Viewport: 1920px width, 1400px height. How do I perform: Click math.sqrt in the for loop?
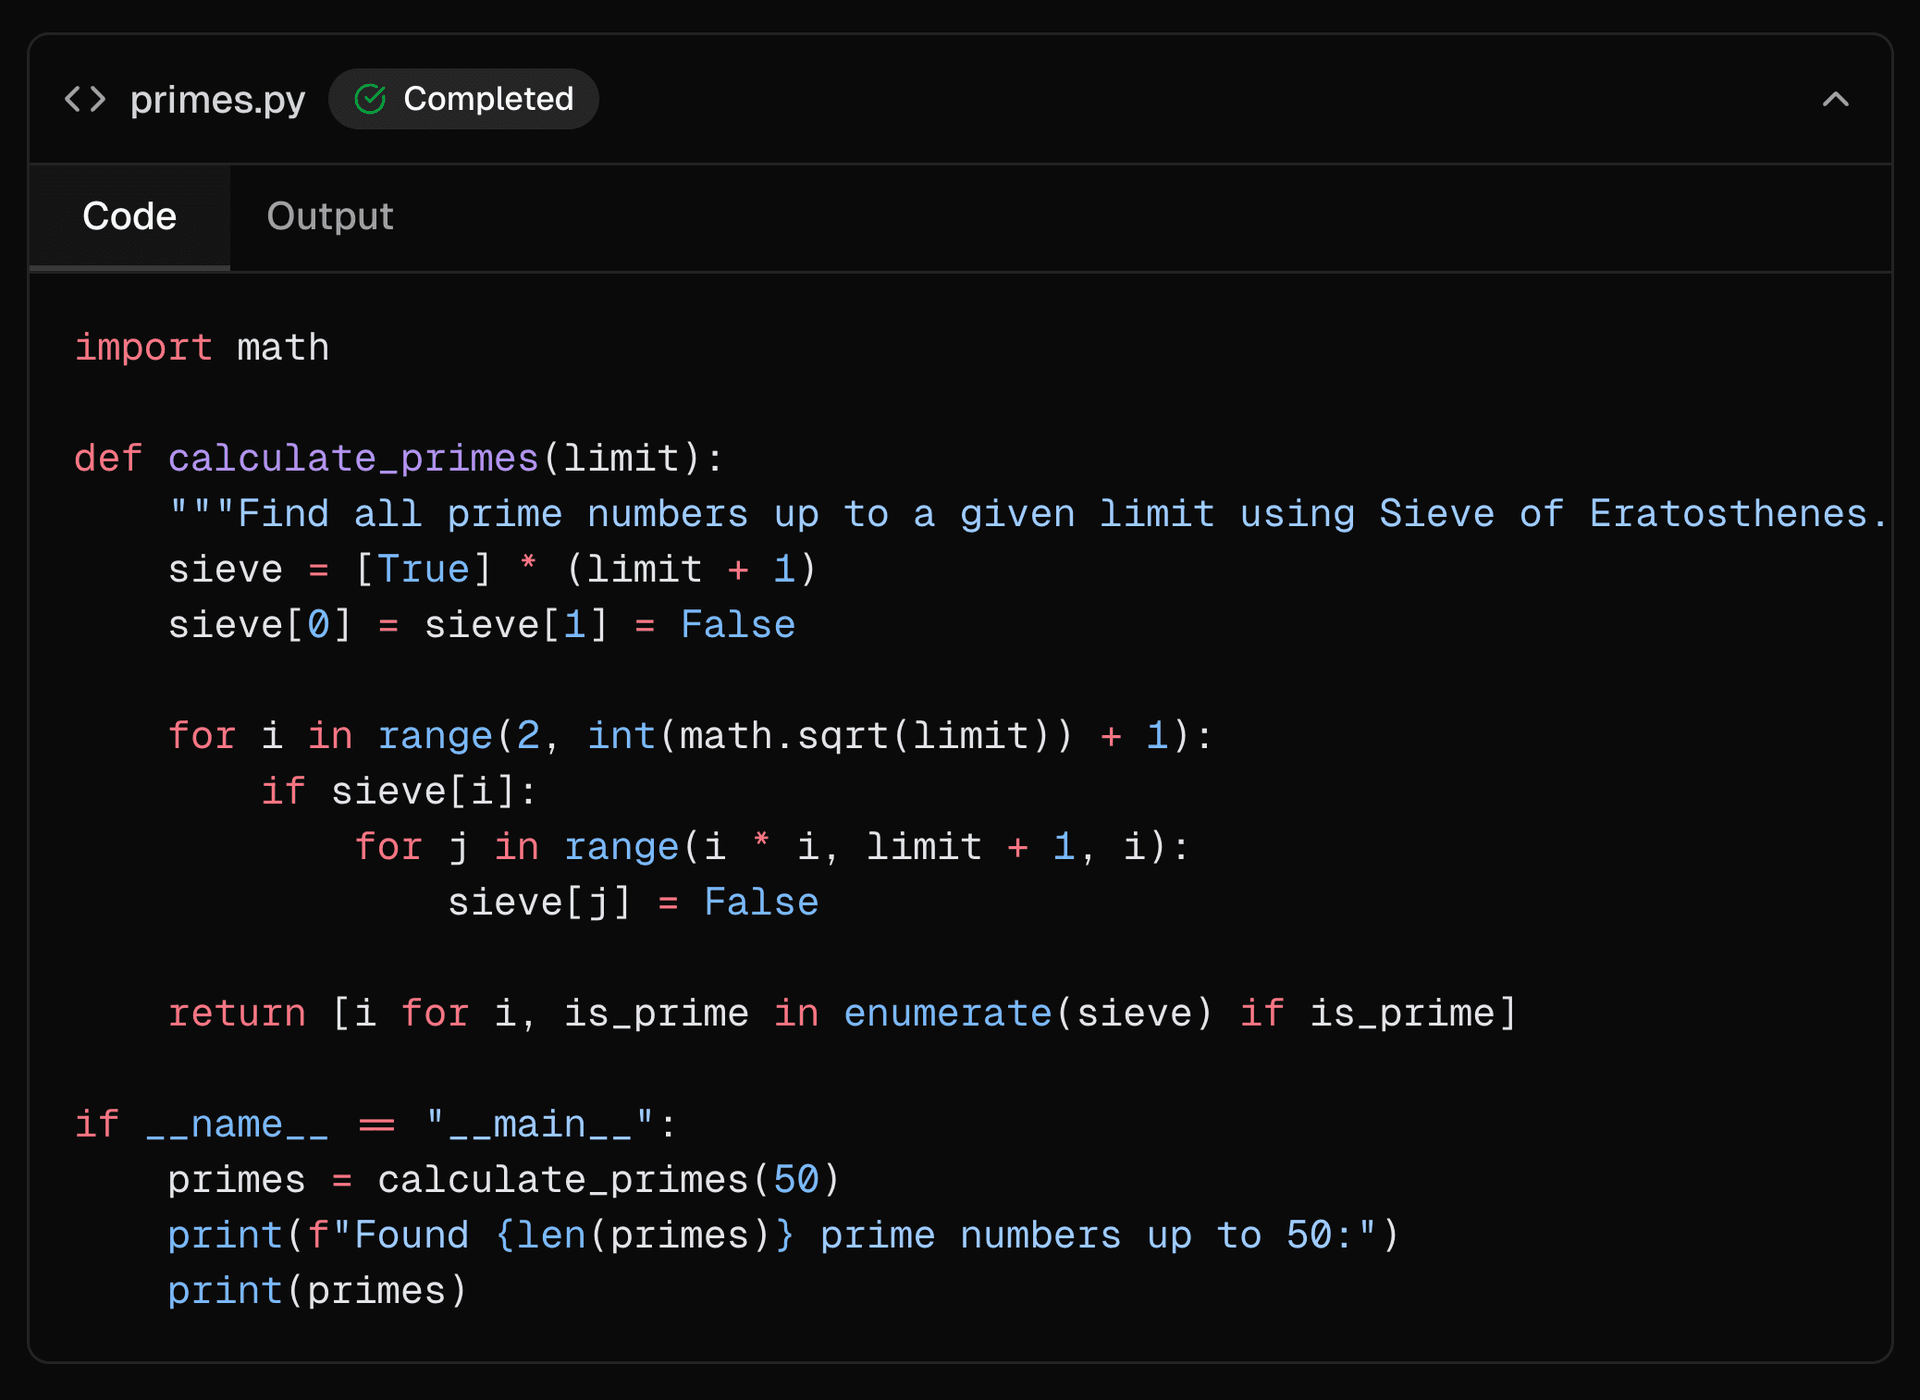(x=785, y=736)
